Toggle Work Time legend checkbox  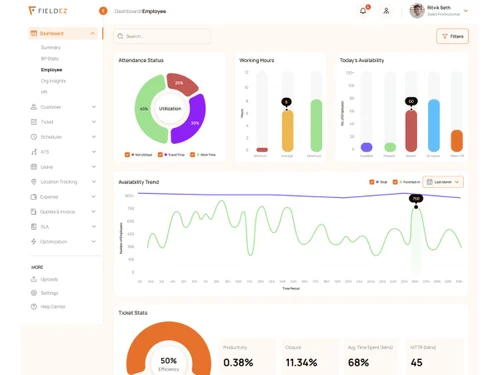[192, 155]
